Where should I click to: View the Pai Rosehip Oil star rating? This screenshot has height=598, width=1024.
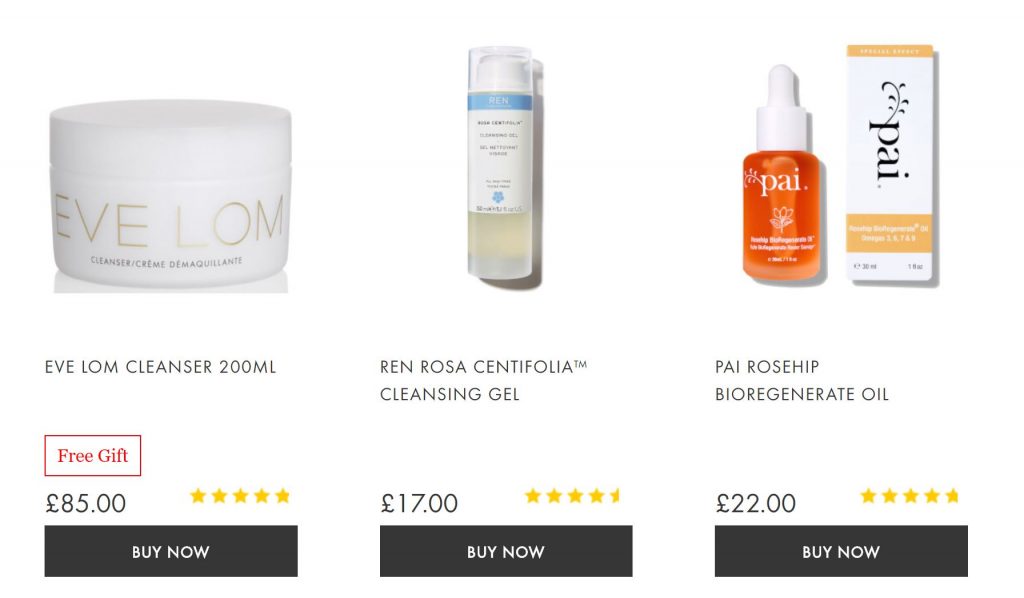click(909, 496)
